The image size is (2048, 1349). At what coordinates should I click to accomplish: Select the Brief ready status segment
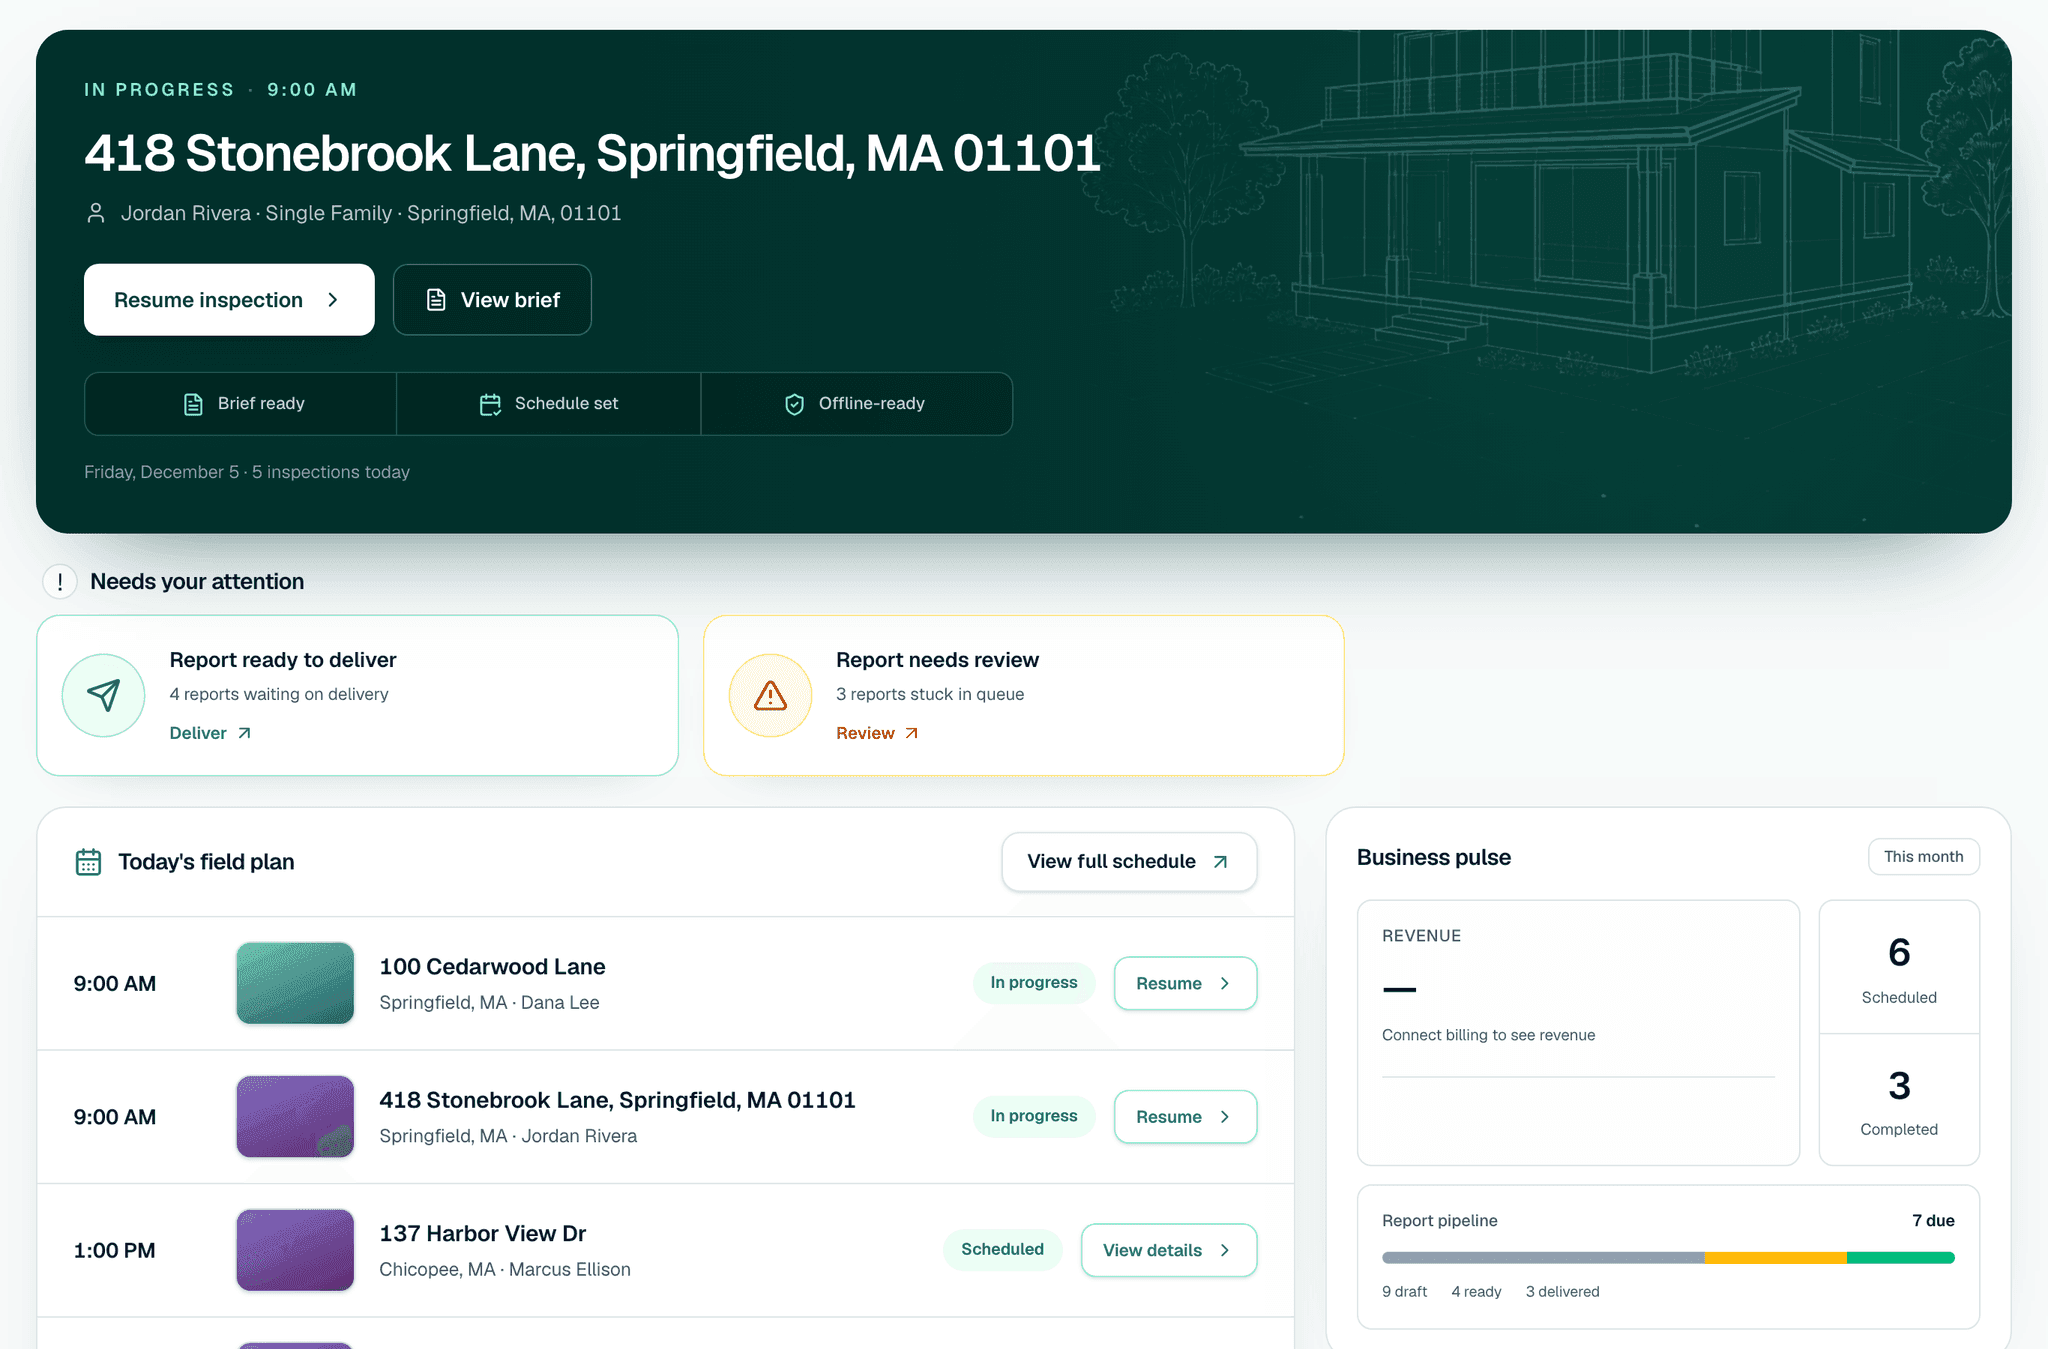pos(241,404)
